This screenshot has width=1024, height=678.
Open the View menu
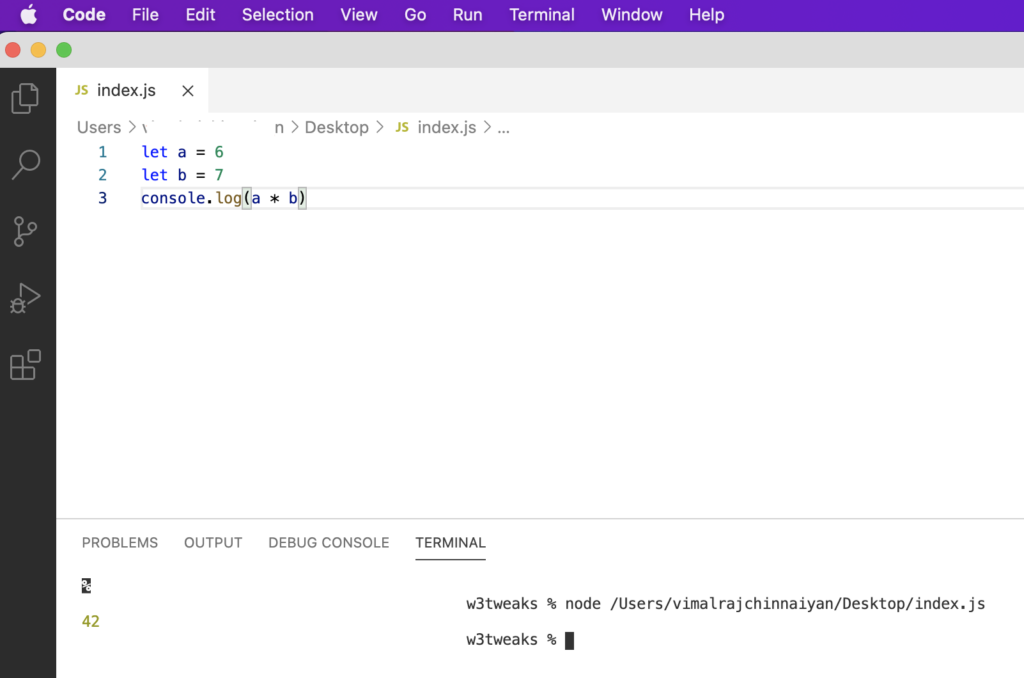pos(359,14)
